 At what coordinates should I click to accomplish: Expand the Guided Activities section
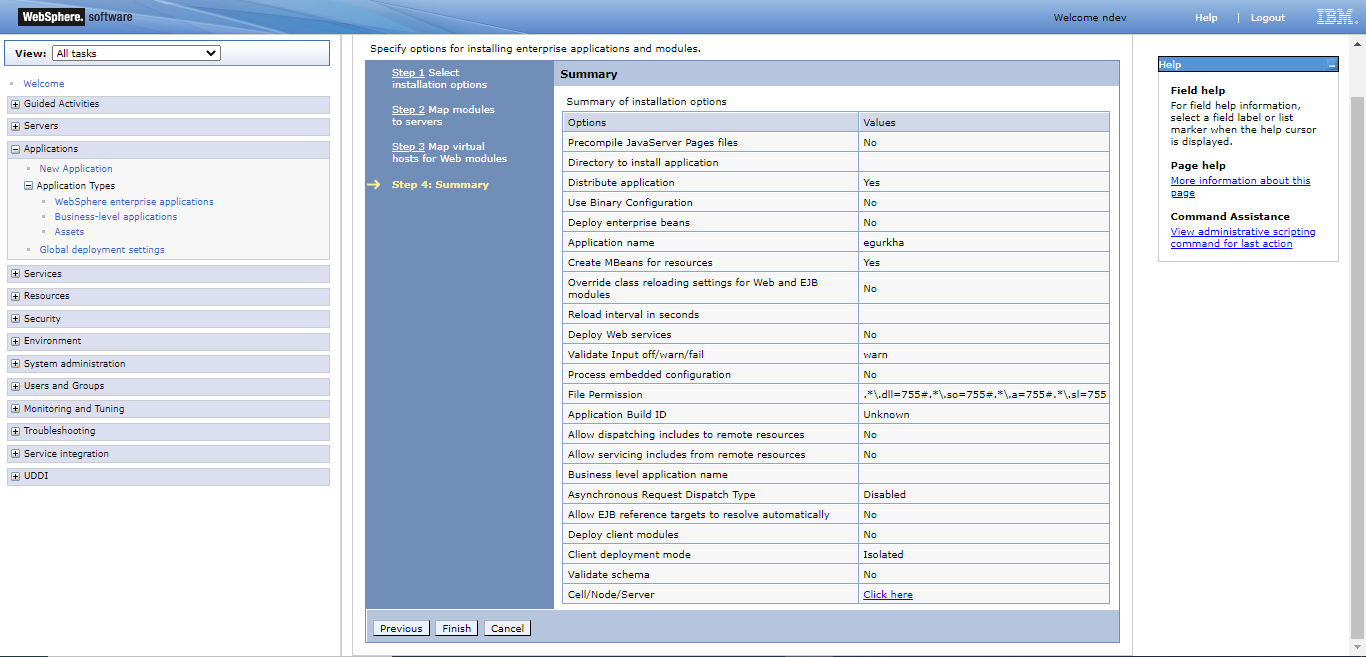tap(15, 104)
